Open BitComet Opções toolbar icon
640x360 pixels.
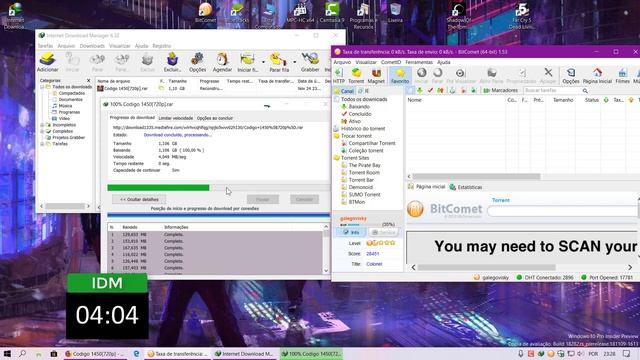click(571, 76)
